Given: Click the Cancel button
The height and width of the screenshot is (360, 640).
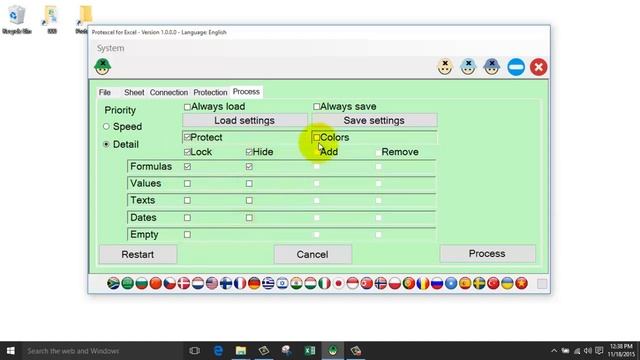Looking at the screenshot, I should [312, 254].
